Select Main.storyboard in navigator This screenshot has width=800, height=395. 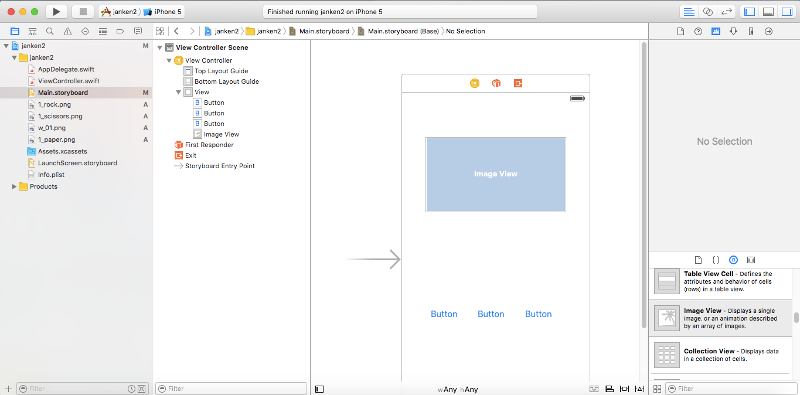tap(76, 92)
